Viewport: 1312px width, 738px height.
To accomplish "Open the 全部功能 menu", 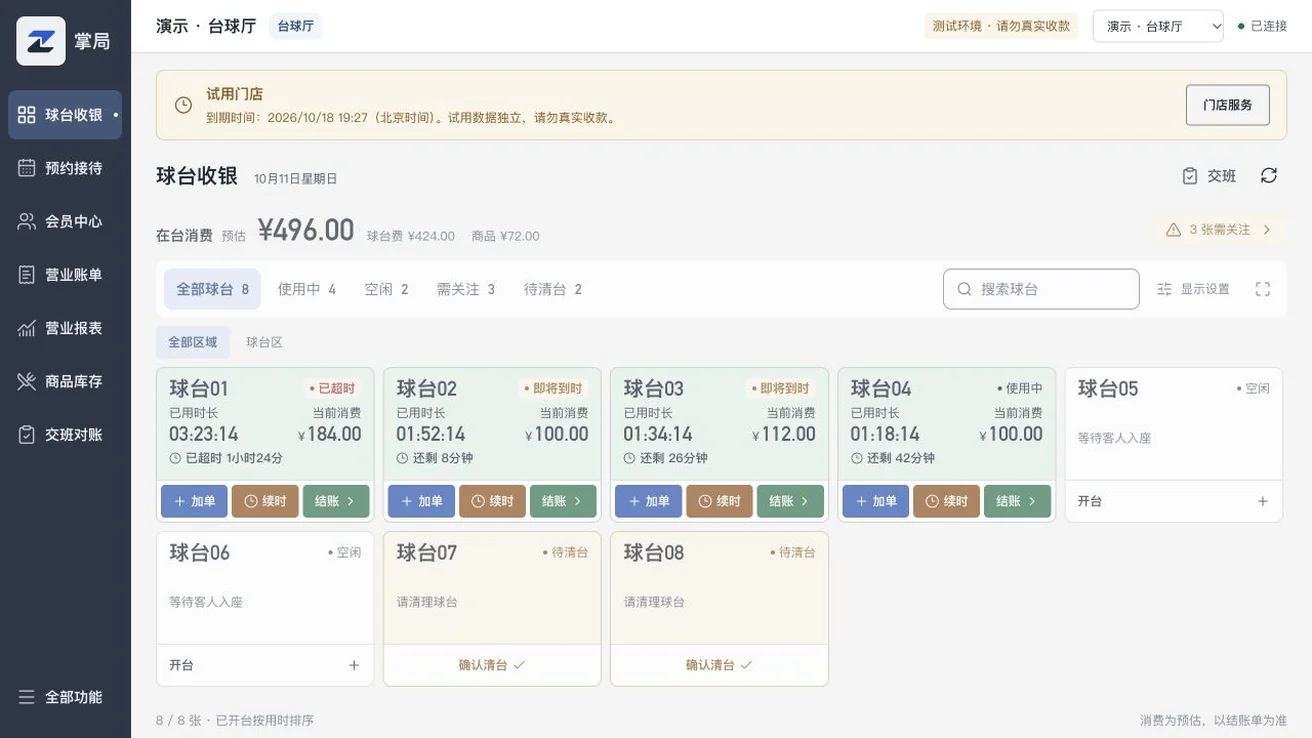I will pos(65,697).
